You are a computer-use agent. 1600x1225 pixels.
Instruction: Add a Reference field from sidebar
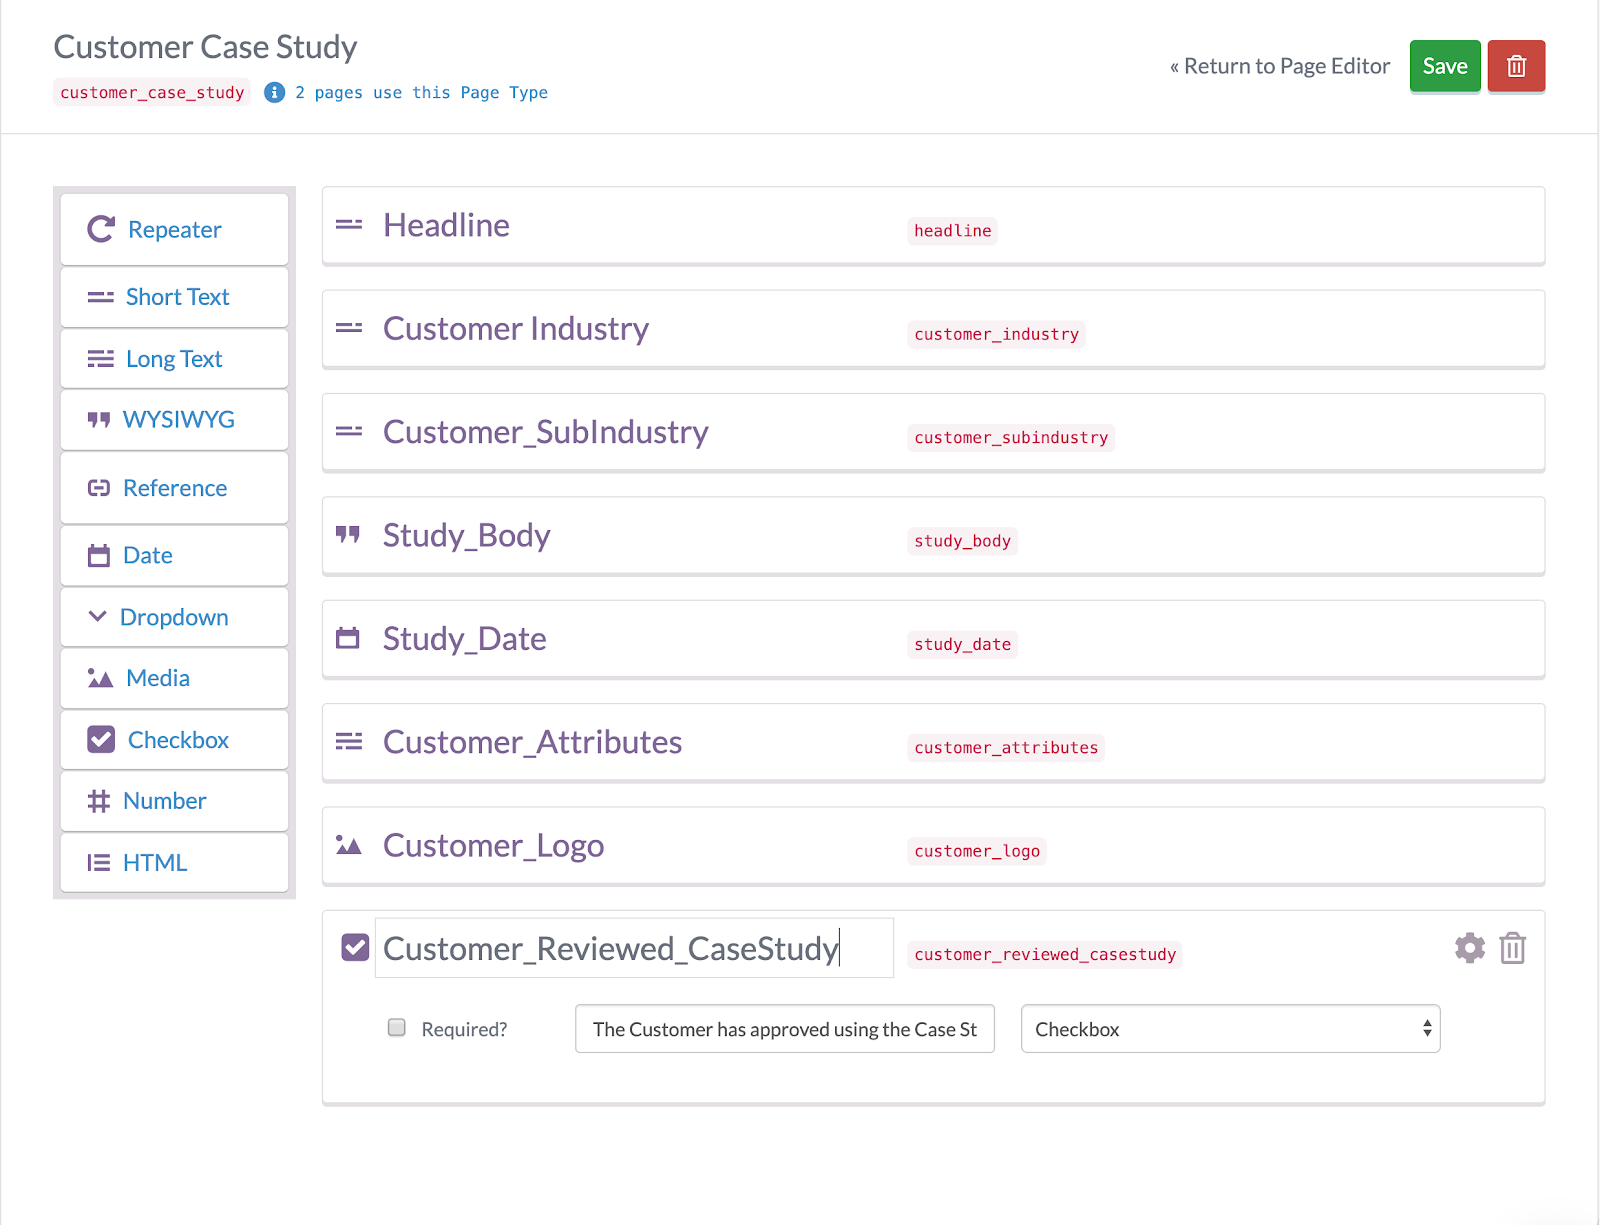(174, 488)
